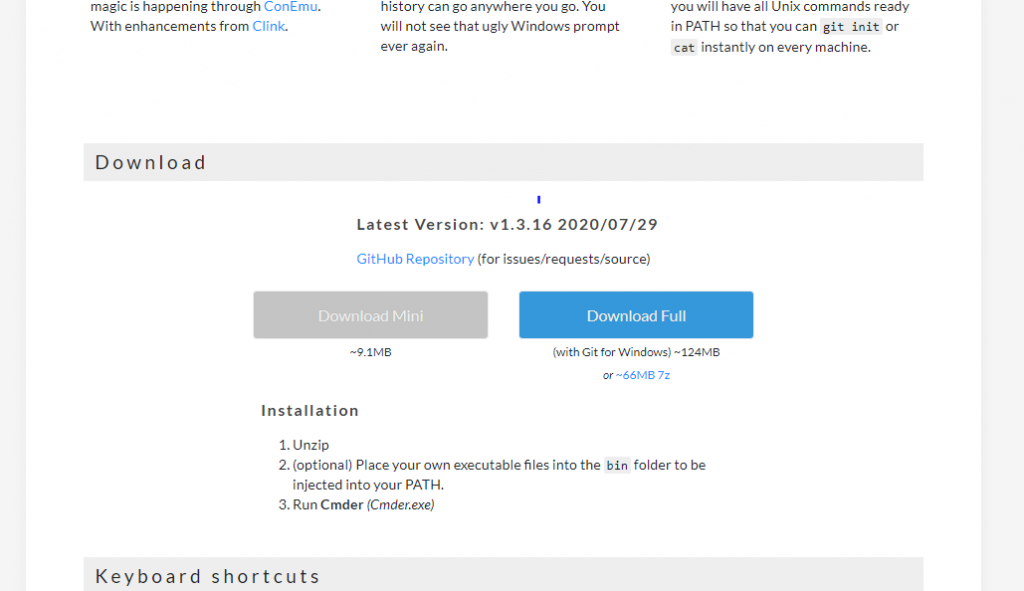The height and width of the screenshot is (591, 1024).
Task: Click the Keyboard shortcuts section heading
Action: pyautogui.click(x=208, y=576)
